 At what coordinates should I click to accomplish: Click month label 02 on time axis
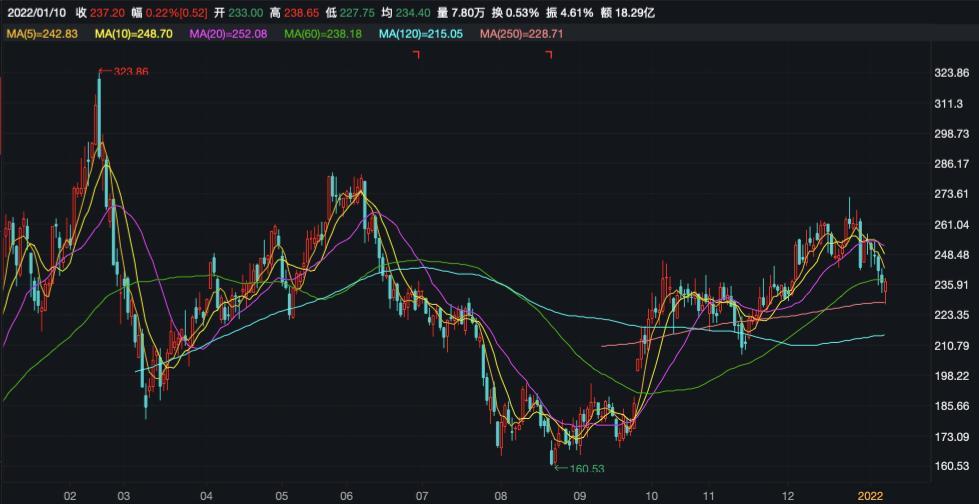pyautogui.click(x=71, y=496)
